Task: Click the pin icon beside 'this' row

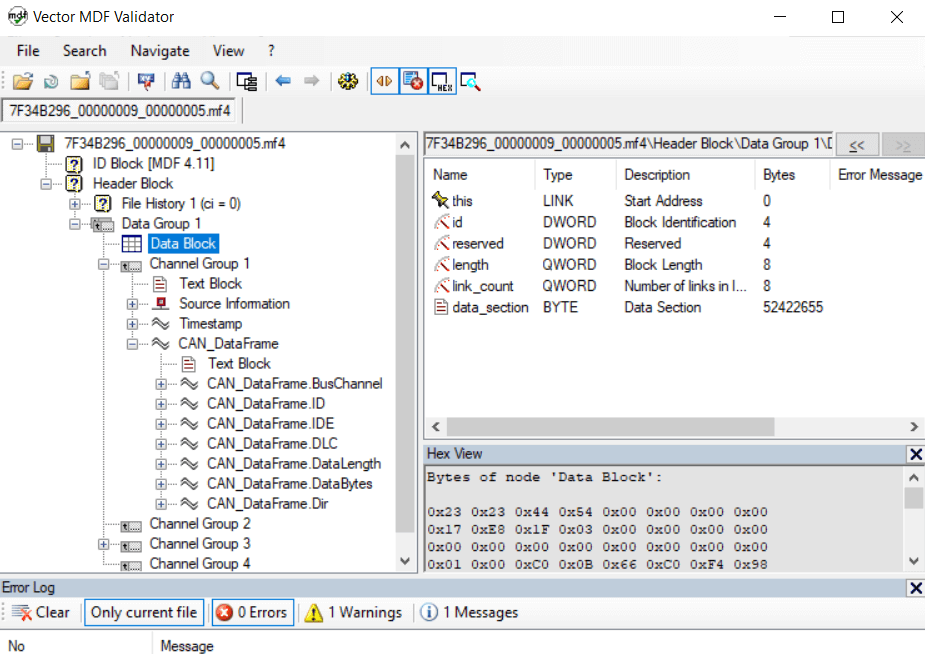Action: 440,200
